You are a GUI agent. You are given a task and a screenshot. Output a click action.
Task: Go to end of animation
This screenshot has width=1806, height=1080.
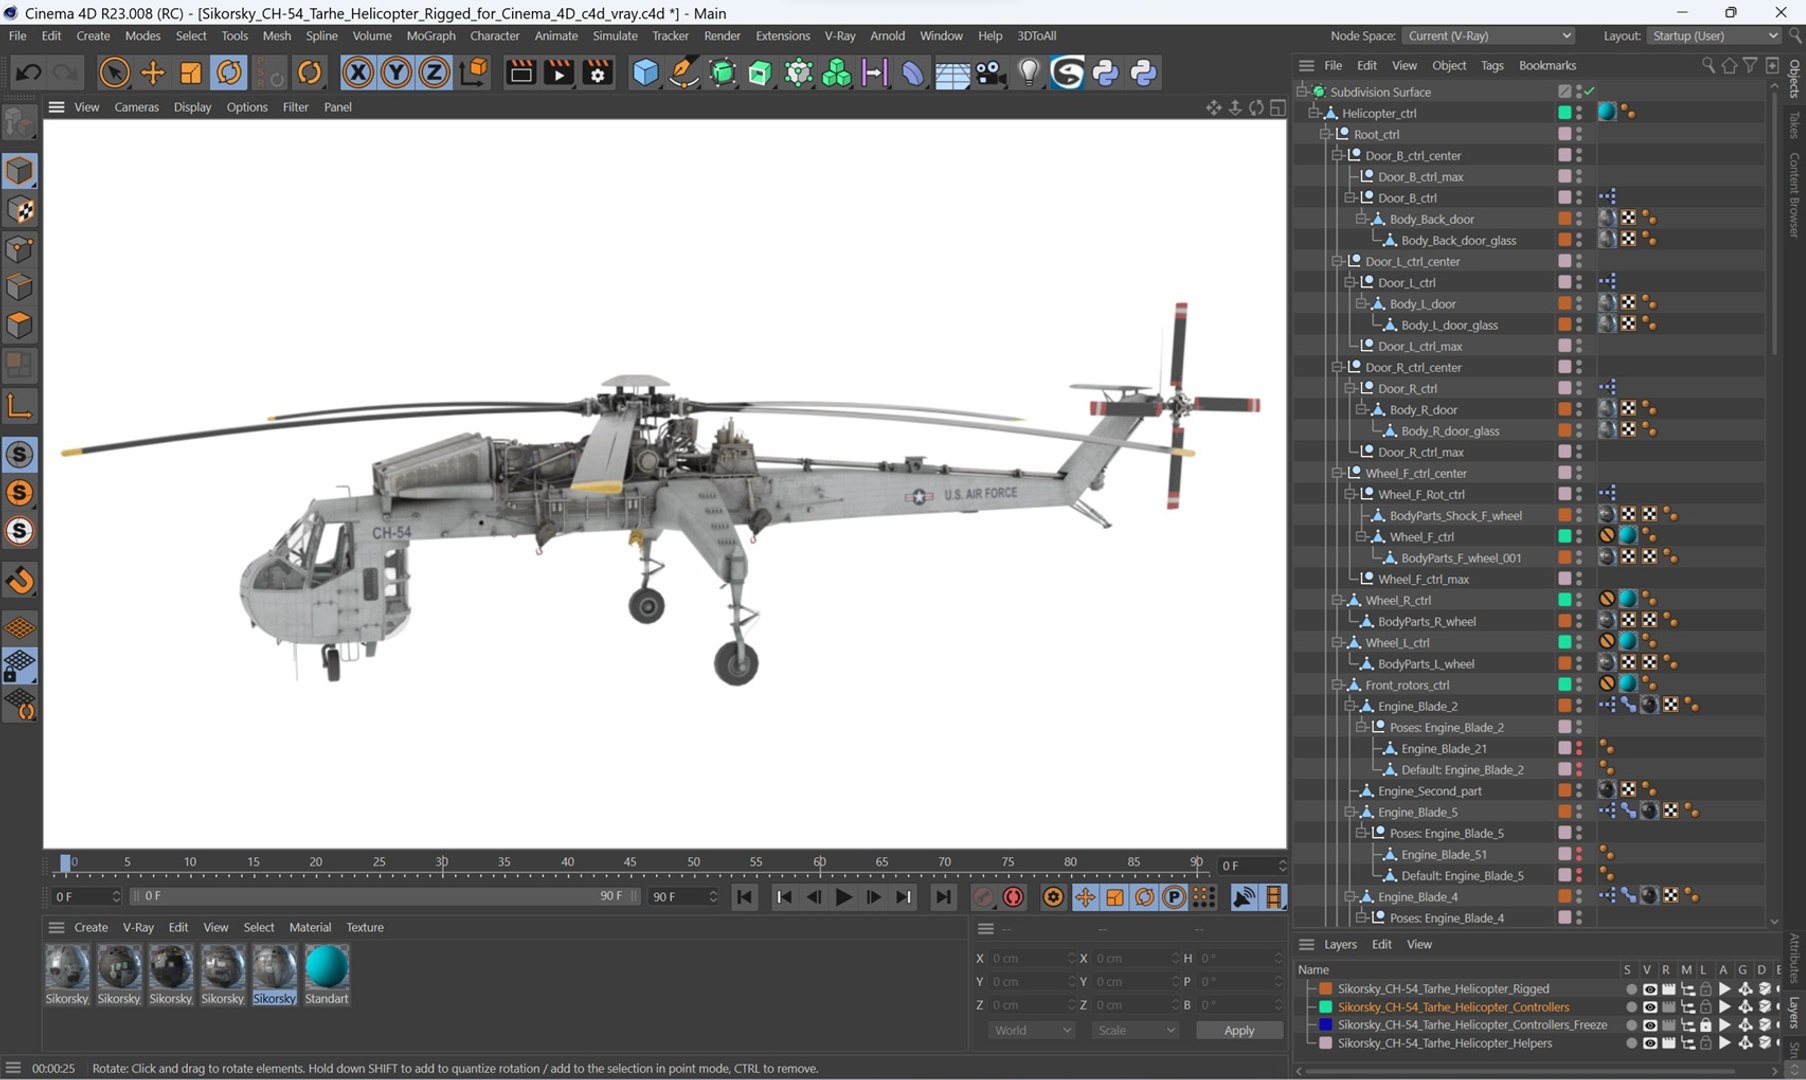943,897
